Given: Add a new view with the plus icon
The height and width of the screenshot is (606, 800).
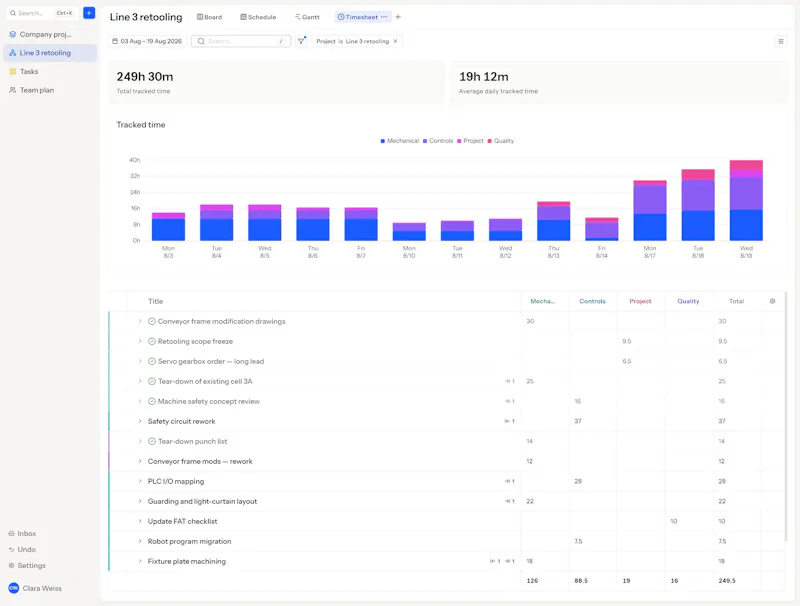Looking at the screenshot, I should [398, 17].
